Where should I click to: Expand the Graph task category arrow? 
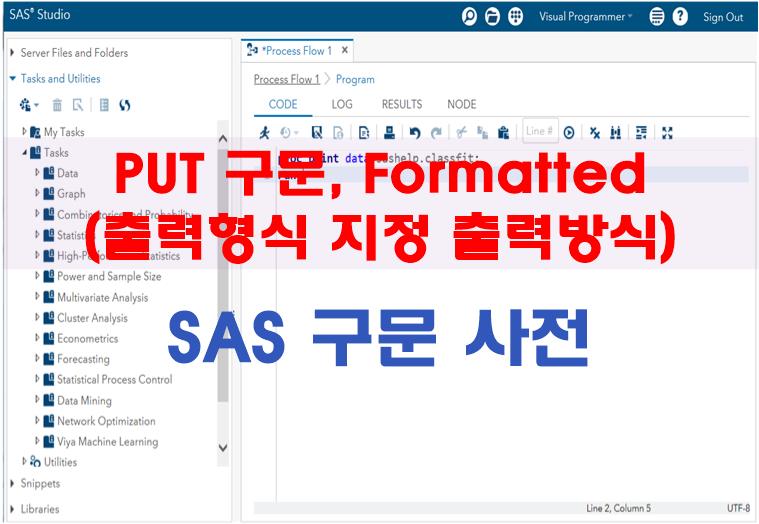[x=37, y=193]
